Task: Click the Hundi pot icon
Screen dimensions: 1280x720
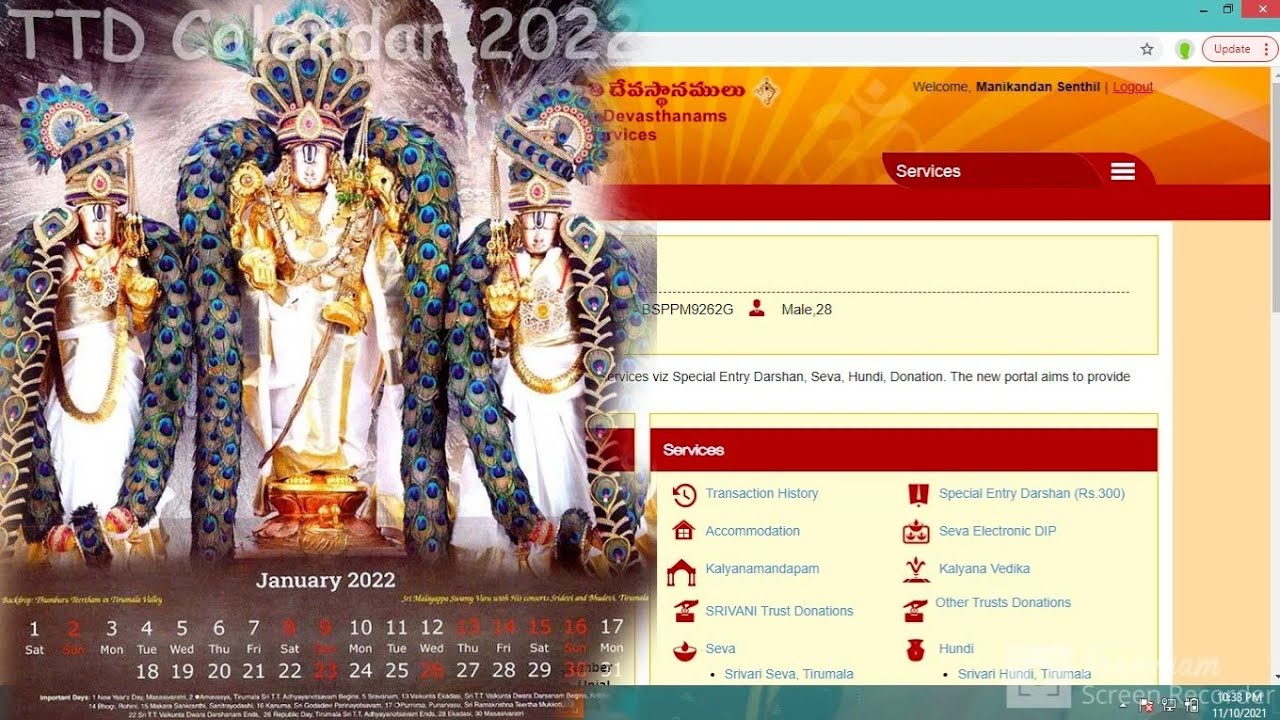Action: [915, 651]
